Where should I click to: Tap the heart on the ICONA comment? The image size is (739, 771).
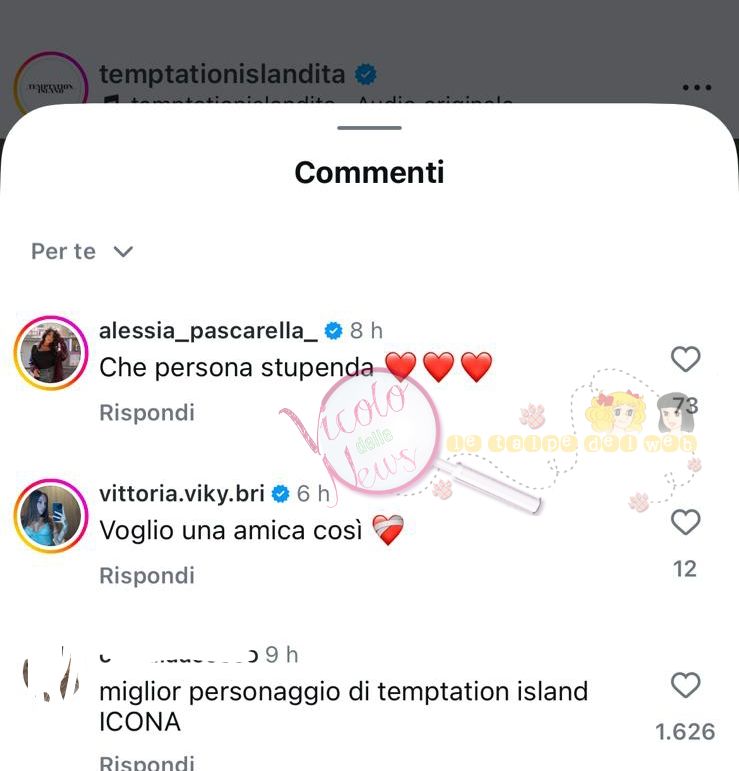[685, 685]
